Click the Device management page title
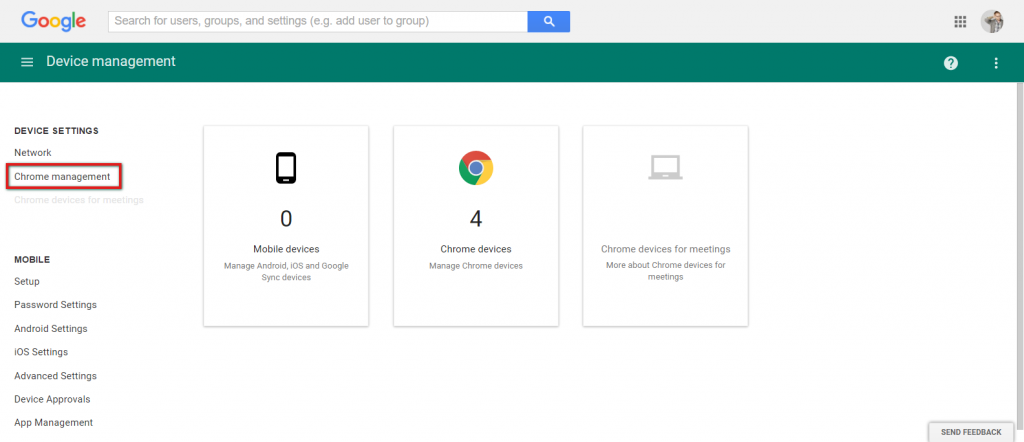The image size is (1024, 442). click(111, 61)
